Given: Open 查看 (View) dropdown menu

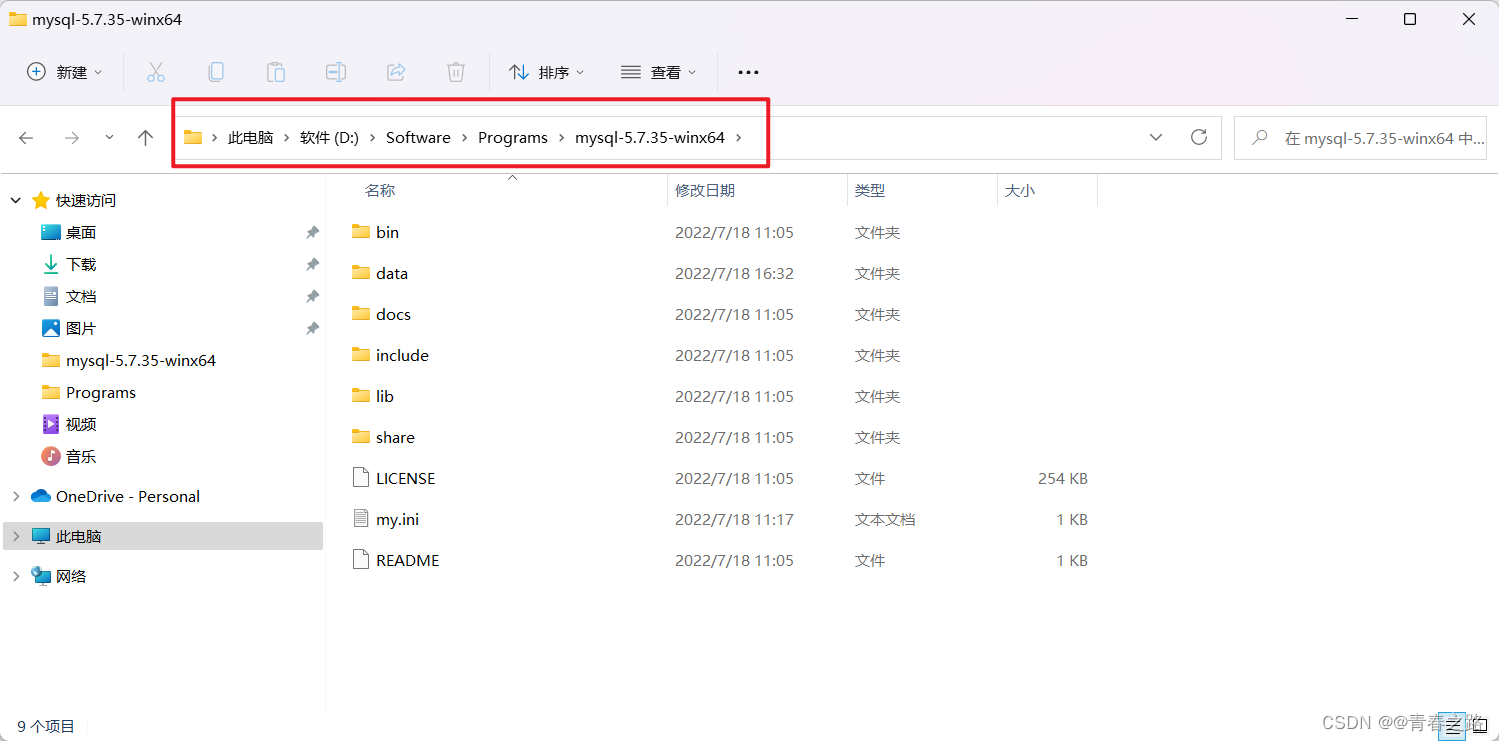Looking at the screenshot, I should (x=659, y=72).
